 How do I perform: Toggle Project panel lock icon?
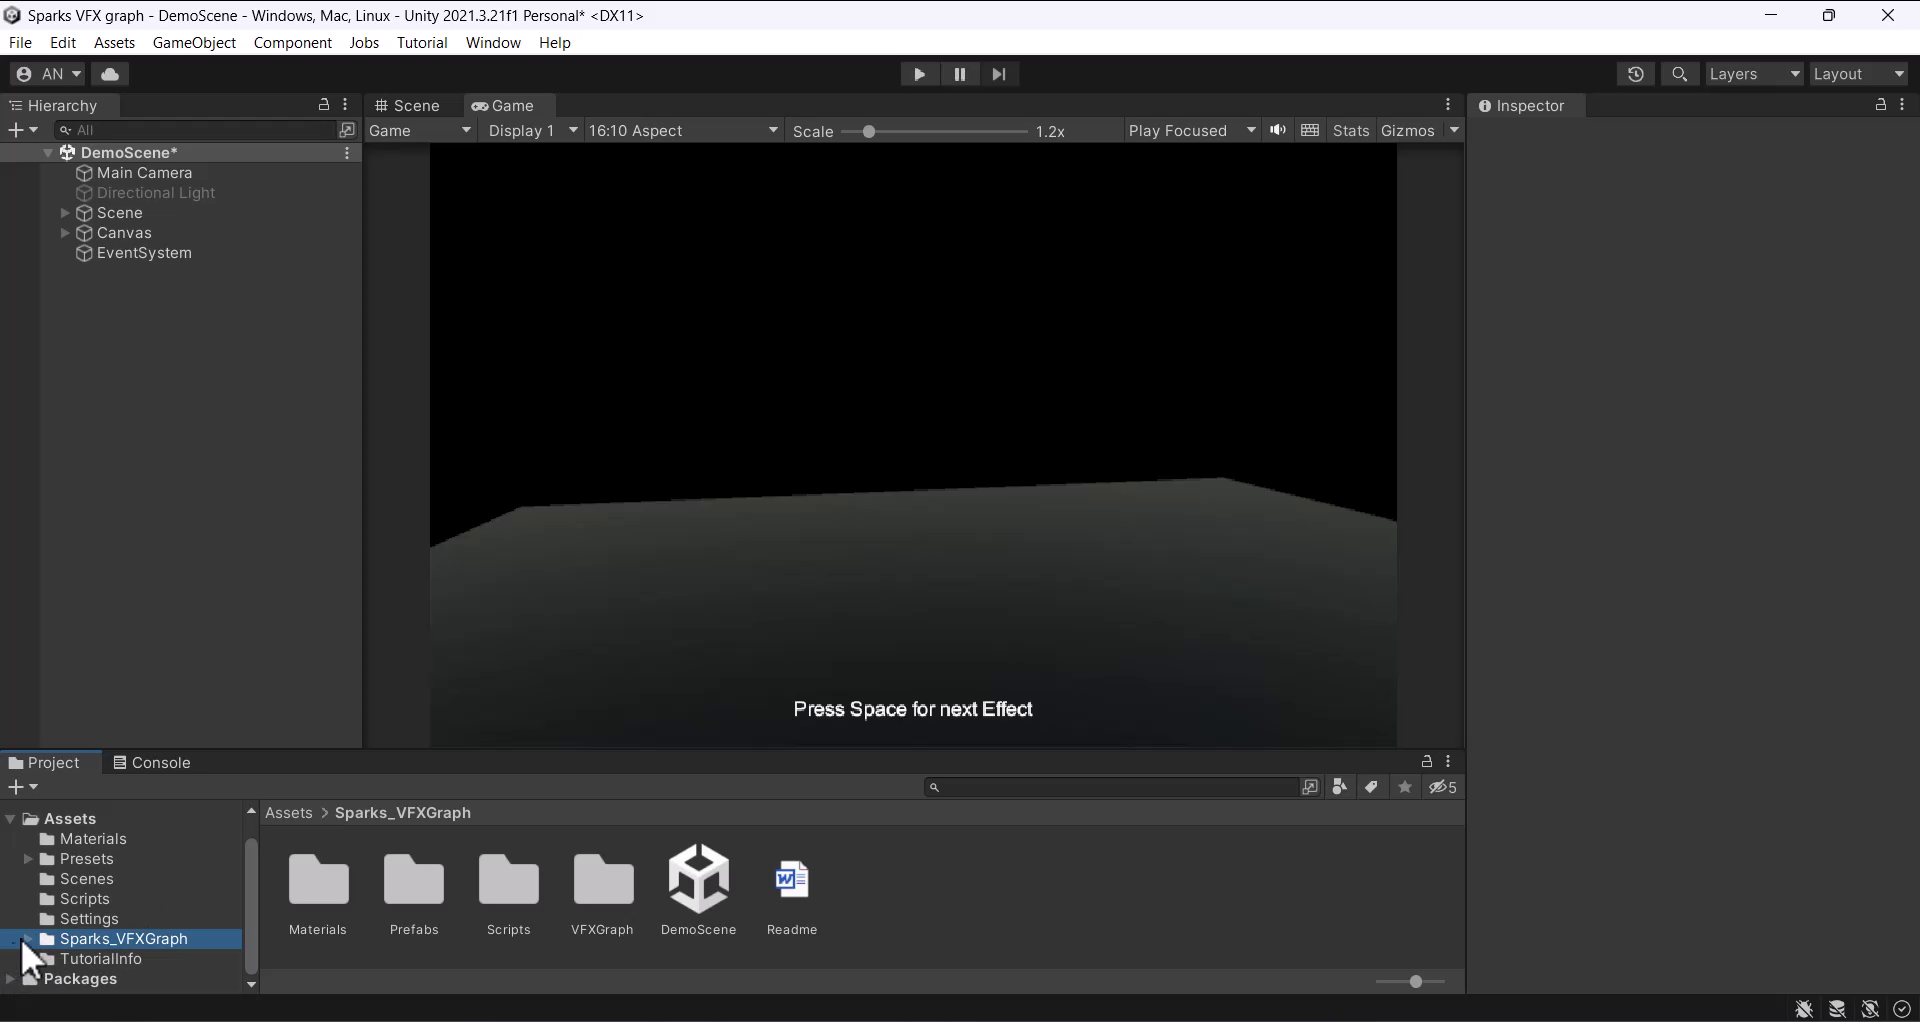pos(1427,762)
